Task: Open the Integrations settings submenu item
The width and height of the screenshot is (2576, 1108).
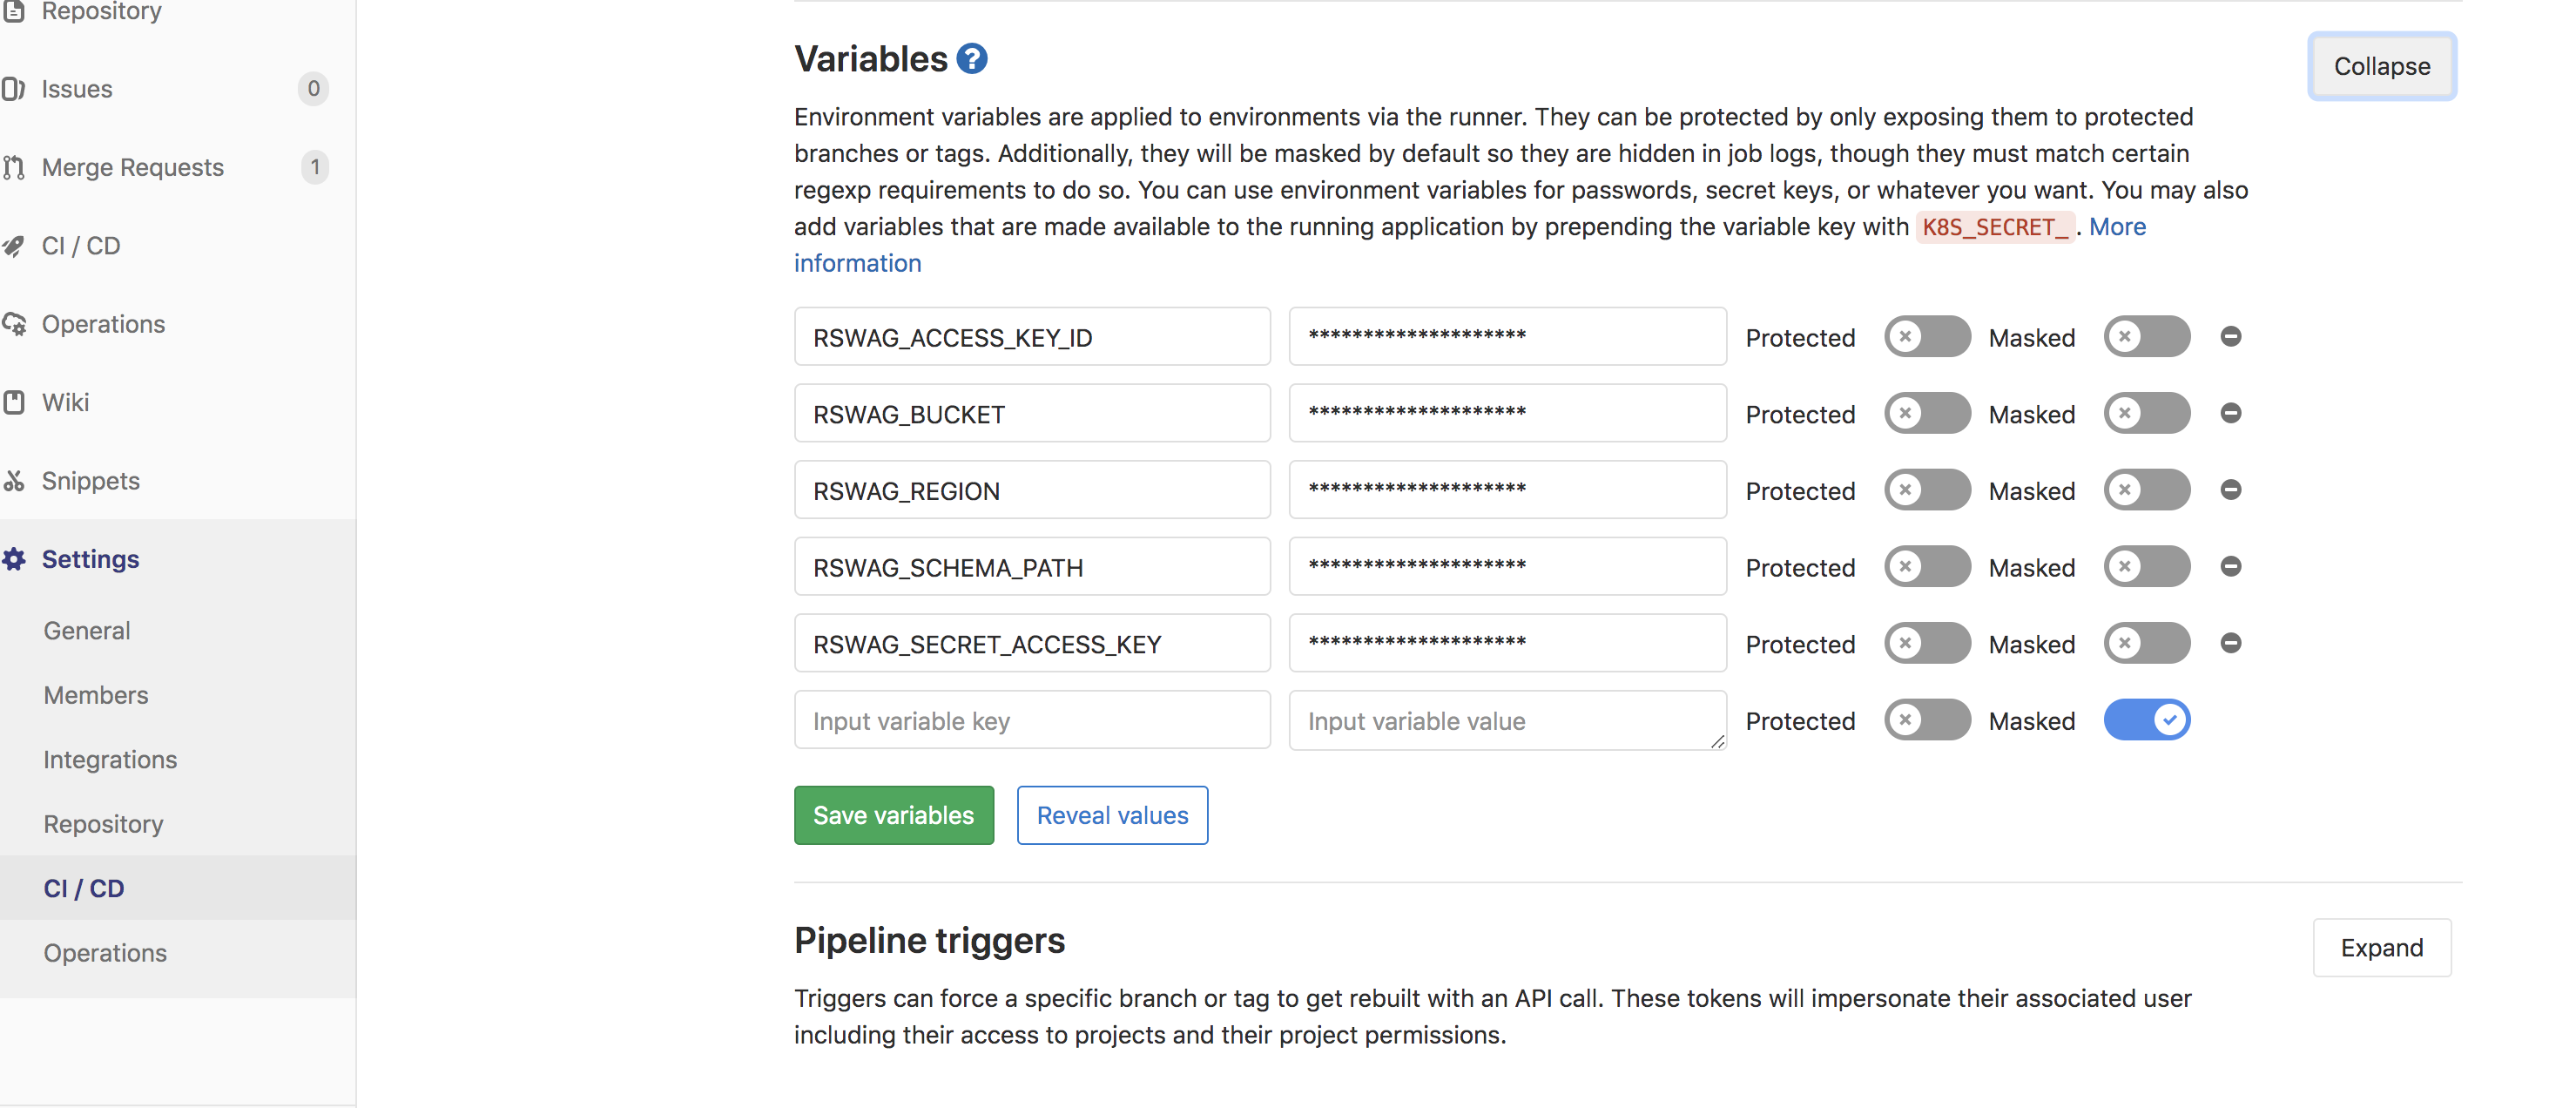Action: [110, 759]
